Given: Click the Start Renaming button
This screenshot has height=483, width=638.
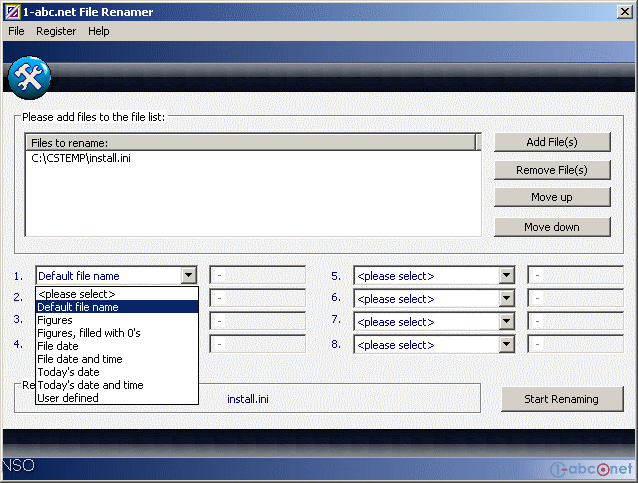Looking at the screenshot, I should click(x=562, y=399).
